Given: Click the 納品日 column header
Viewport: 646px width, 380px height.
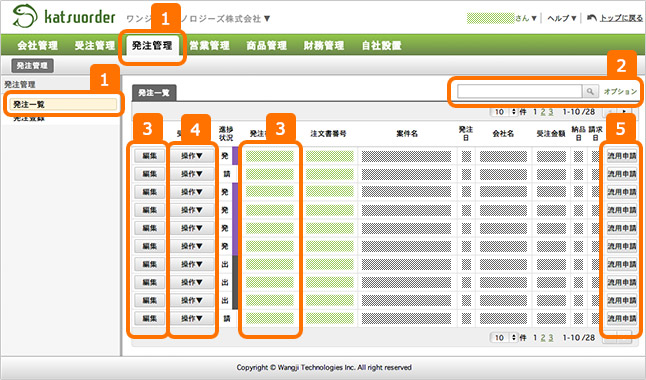Looking at the screenshot, I should (x=578, y=134).
